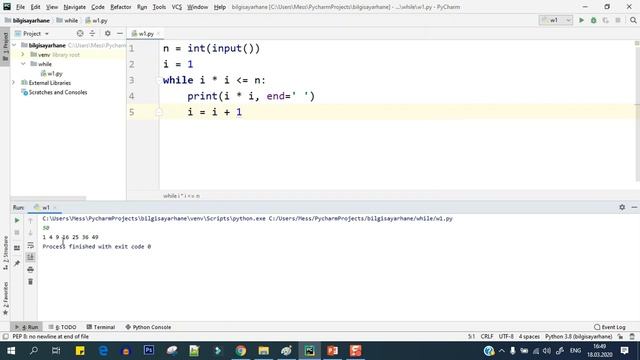The height and width of the screenshot is (360, 640).
Task: Open Chrome from taskbar
Action: click(x=241, y=351)
